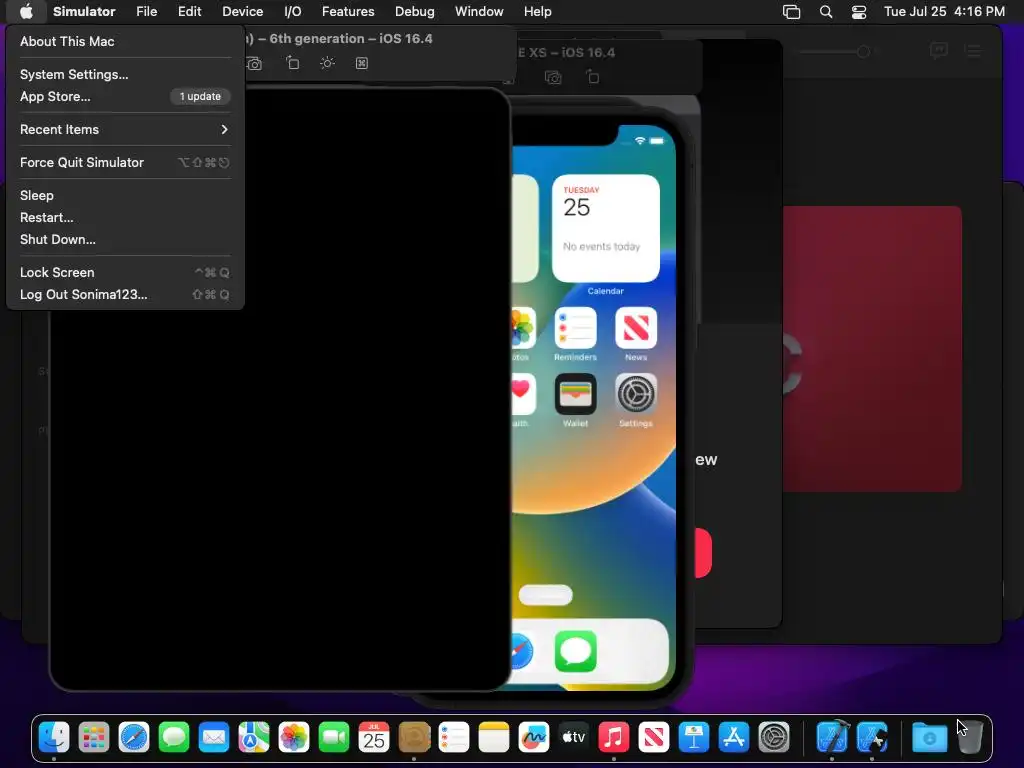This screenshot has width=1024, height=768.
Task: Open Notes in the Dock
Action: tap(494, 738)
